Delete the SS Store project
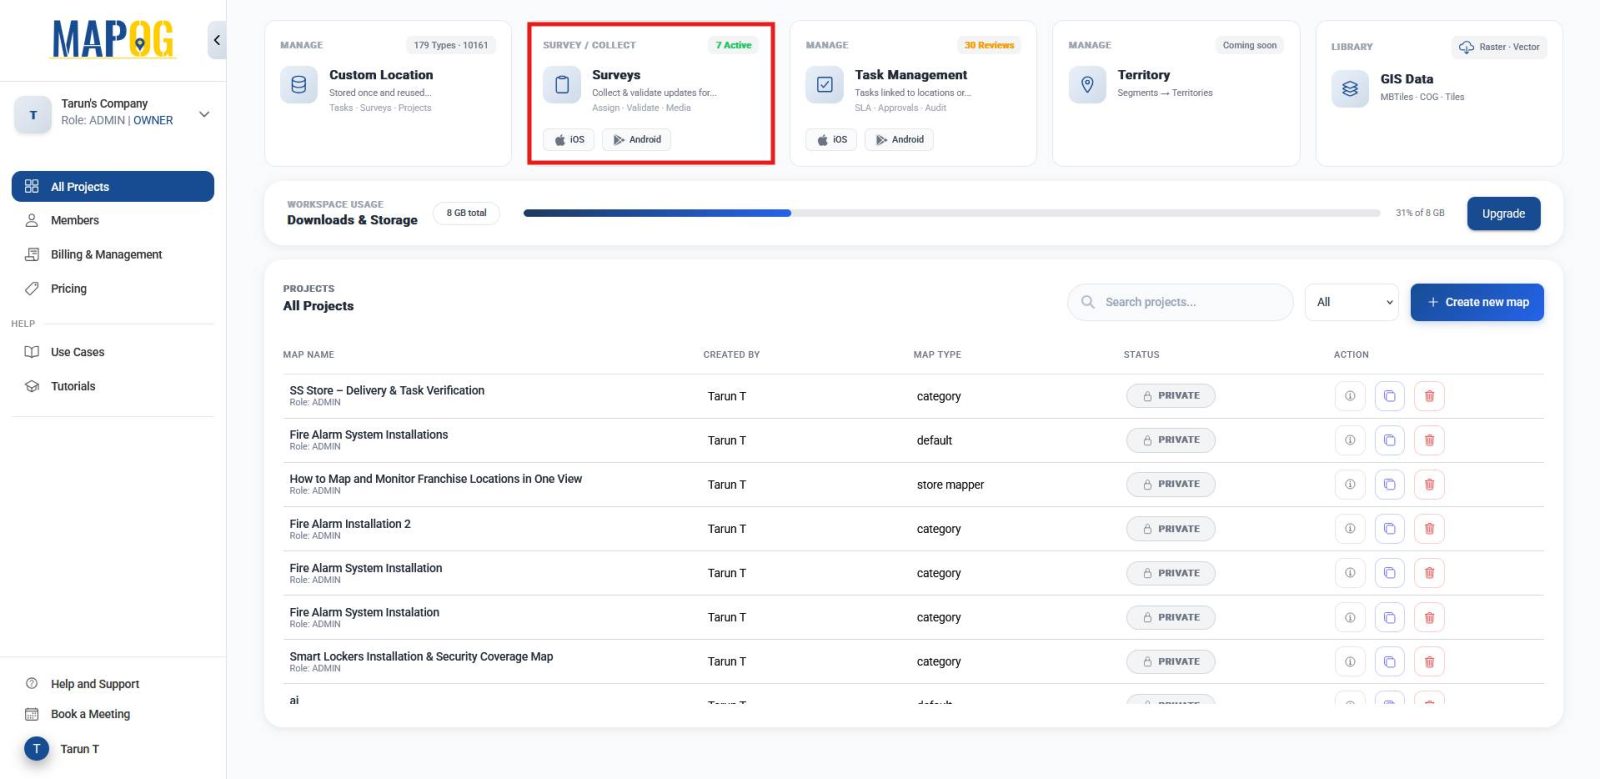Screen dimensions: 1600x779 1429,396
